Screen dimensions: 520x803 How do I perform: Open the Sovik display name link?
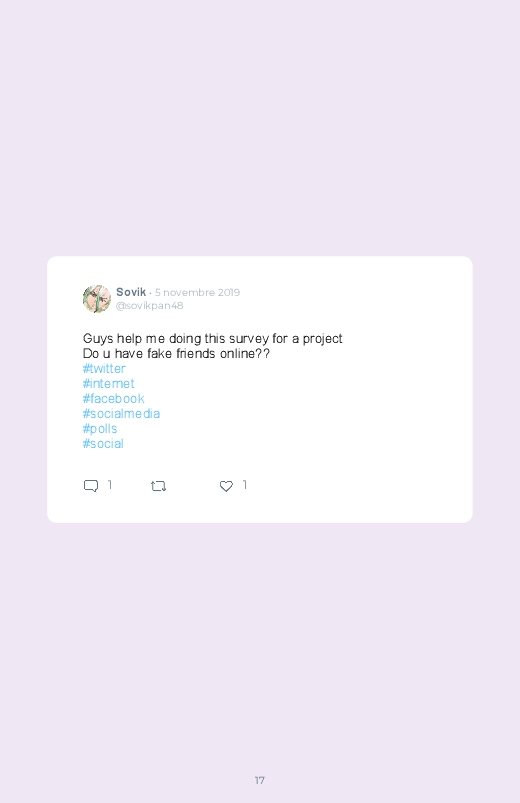click(x=131, y=292)
